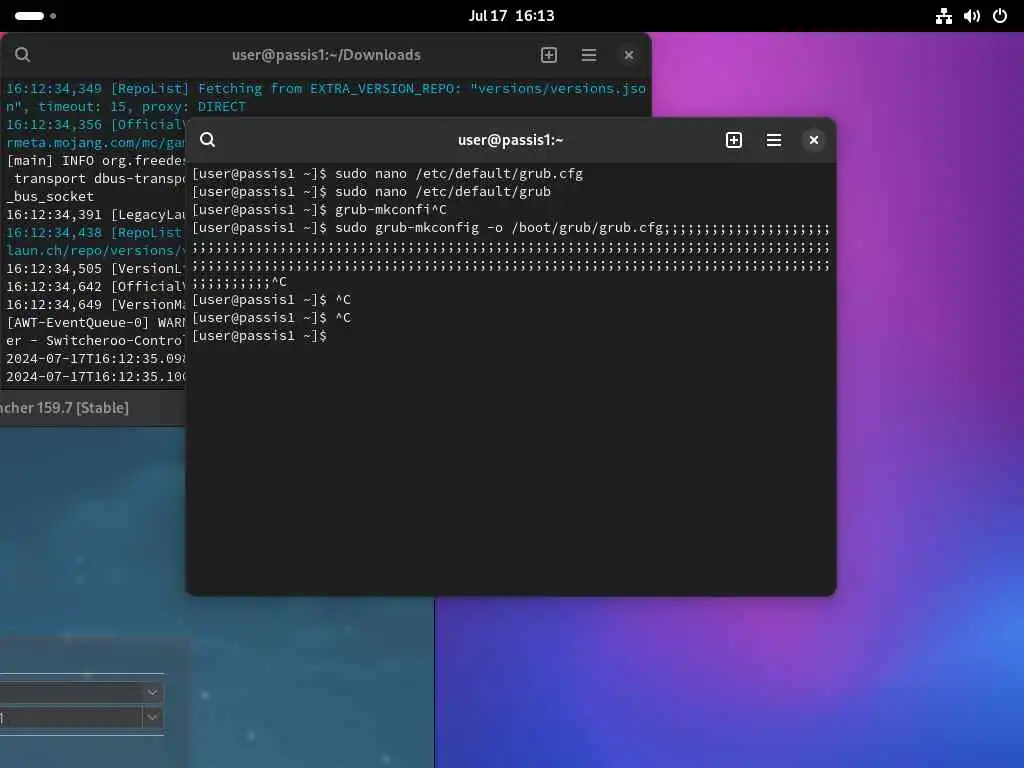The width and height of the screenshot is (1024, 768).
Task: Open search in the user@passis1:~ terminal
Action: pyautogui.click(x=208, y=140)
